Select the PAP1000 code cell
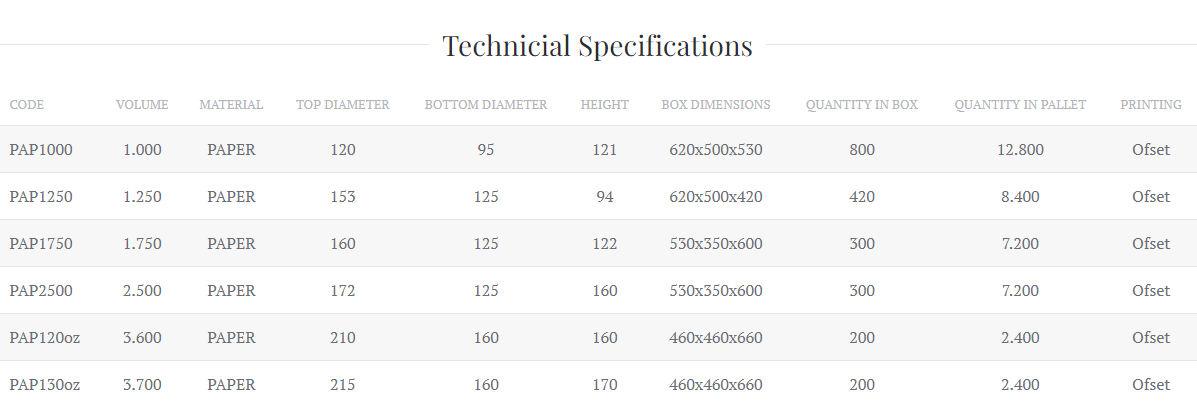This screenshot has height=406, width=1197. coord(41,150)
